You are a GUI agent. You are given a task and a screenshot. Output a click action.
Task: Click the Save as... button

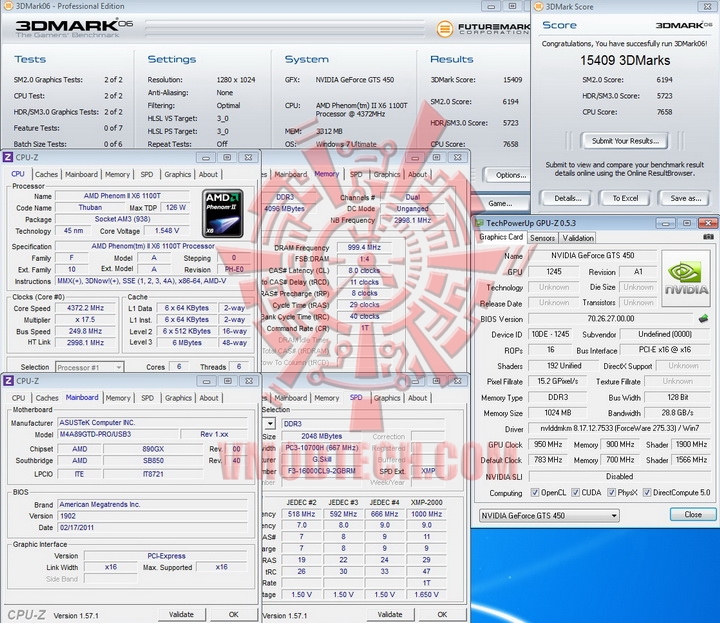tap(685, 198)
